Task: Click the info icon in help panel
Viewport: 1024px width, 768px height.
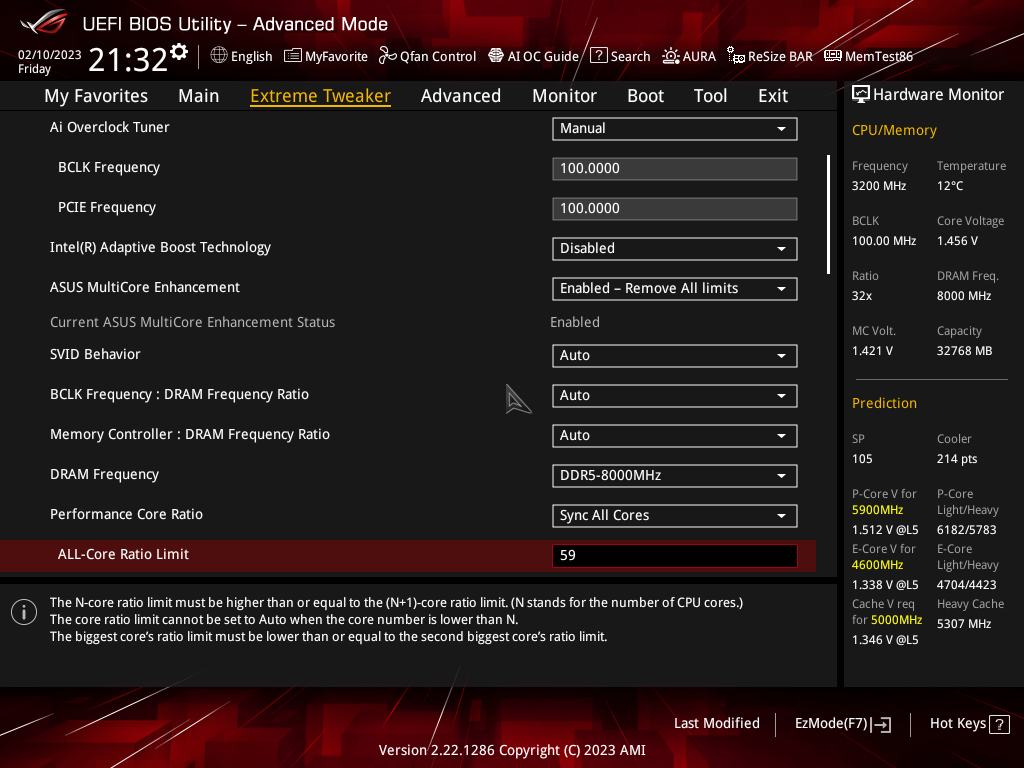Action: (24, 612)
